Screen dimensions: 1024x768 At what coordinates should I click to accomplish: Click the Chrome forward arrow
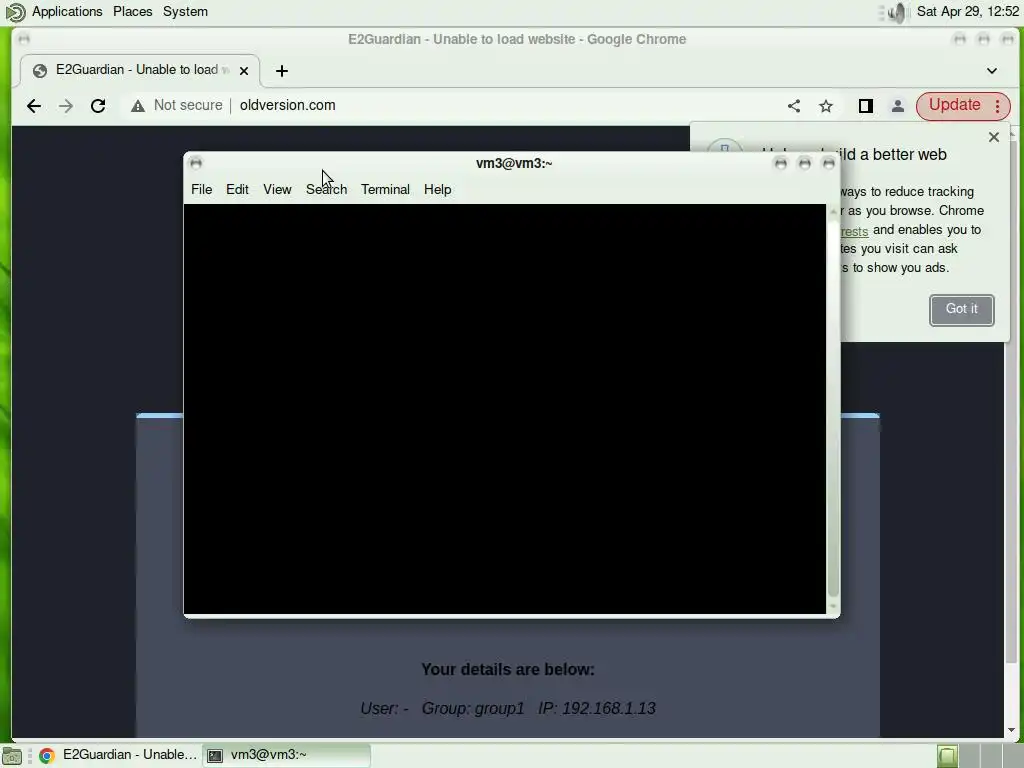tap(66, 106)
